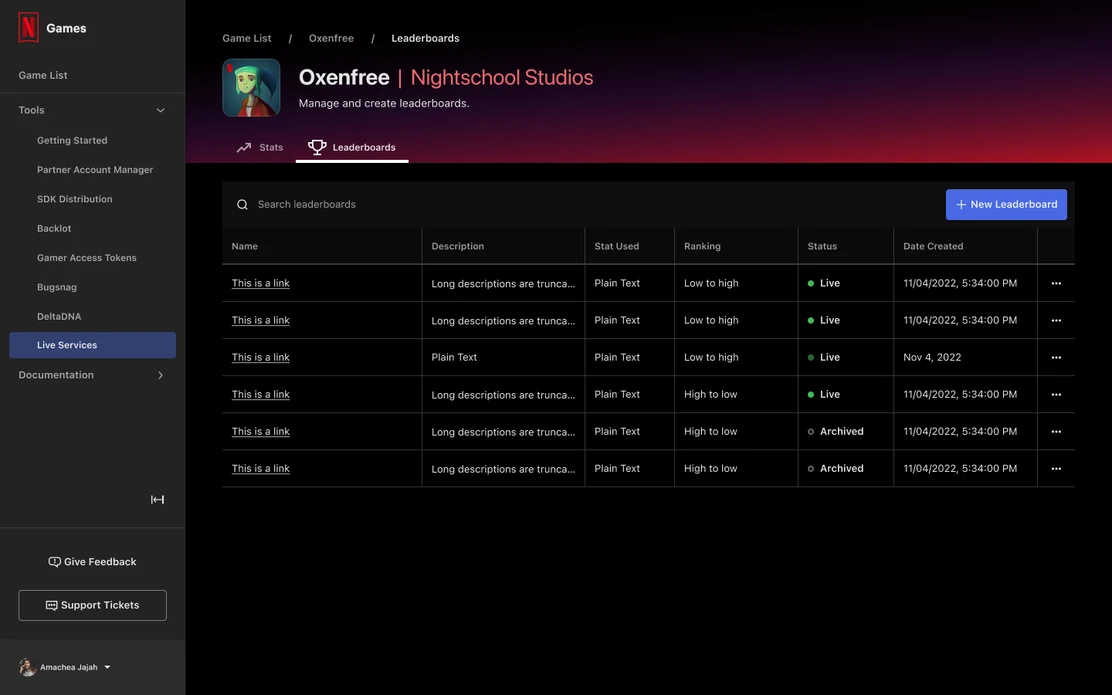
Task: Open DeltaDNA tool
Action: [x=59, y=316]
